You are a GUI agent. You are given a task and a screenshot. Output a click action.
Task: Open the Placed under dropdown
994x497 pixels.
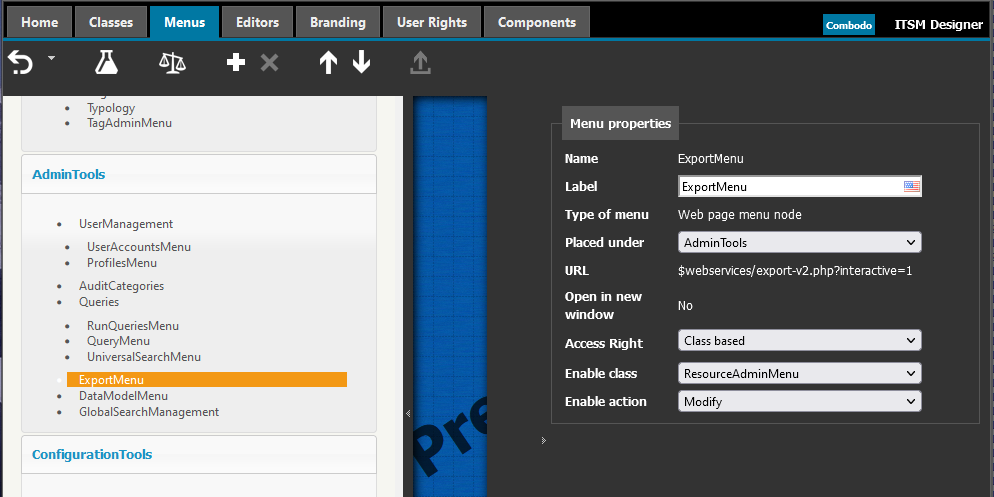click(x=799, y=242)
